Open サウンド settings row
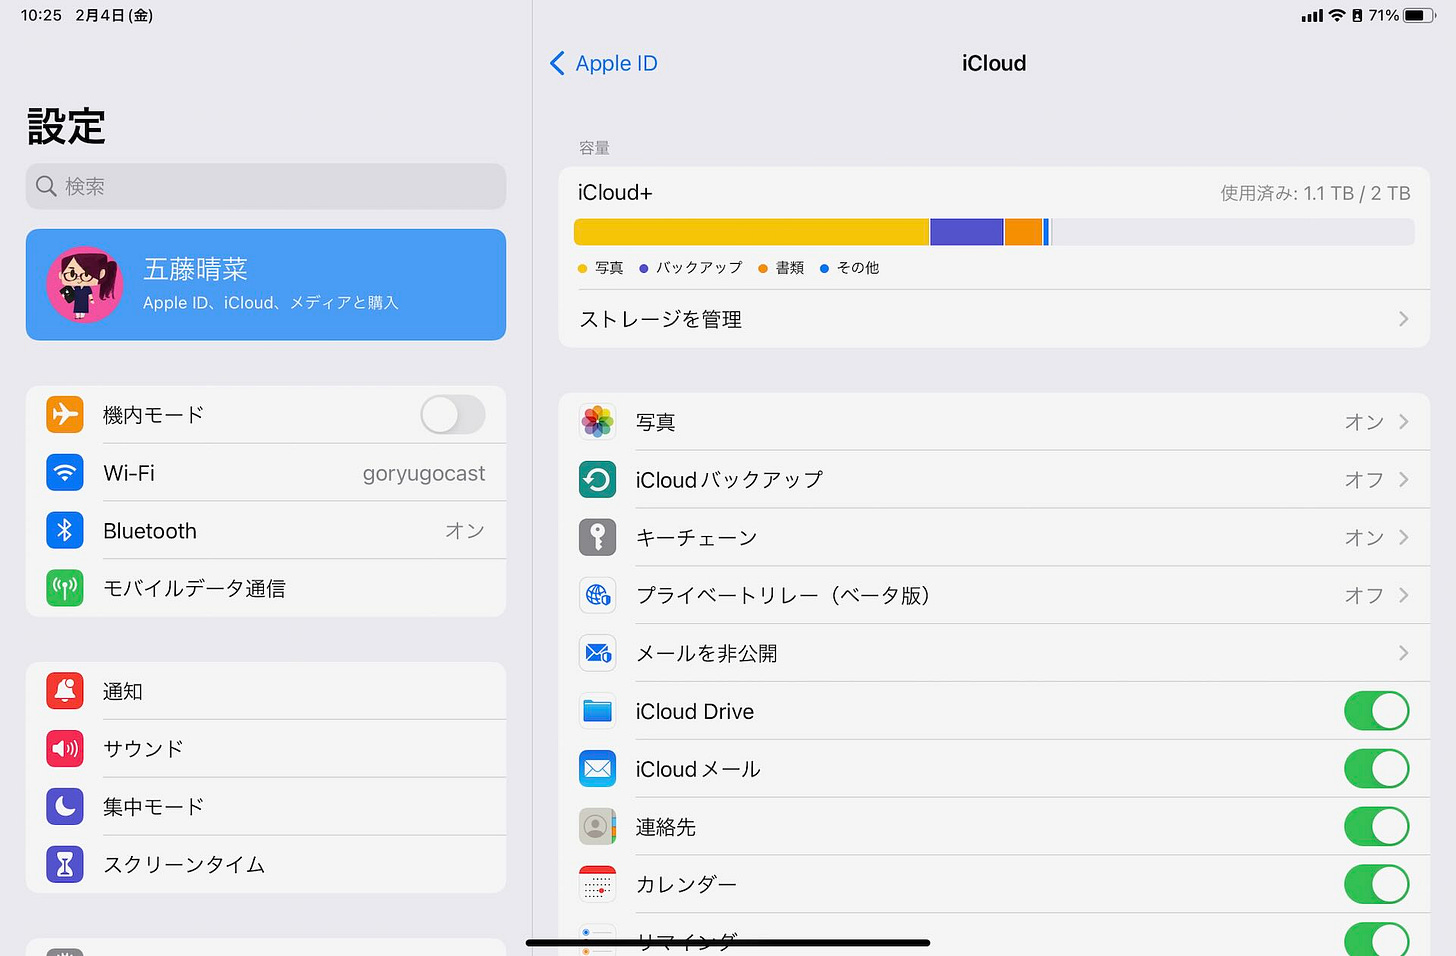 coord(266,748)
